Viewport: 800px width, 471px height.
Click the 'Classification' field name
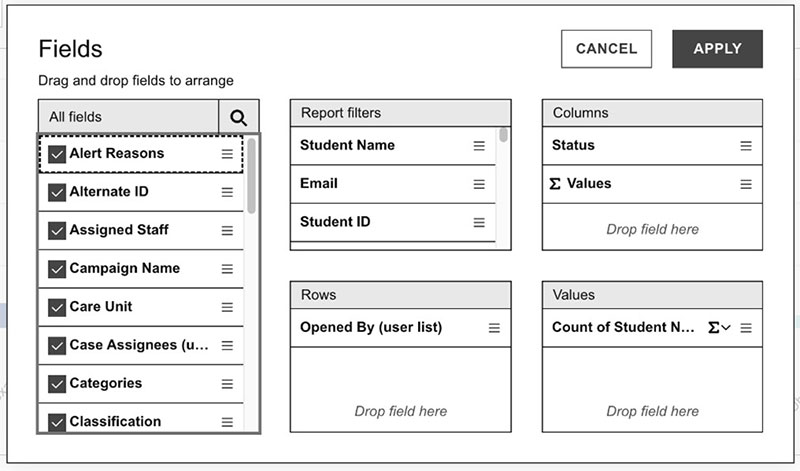point(115,421)
